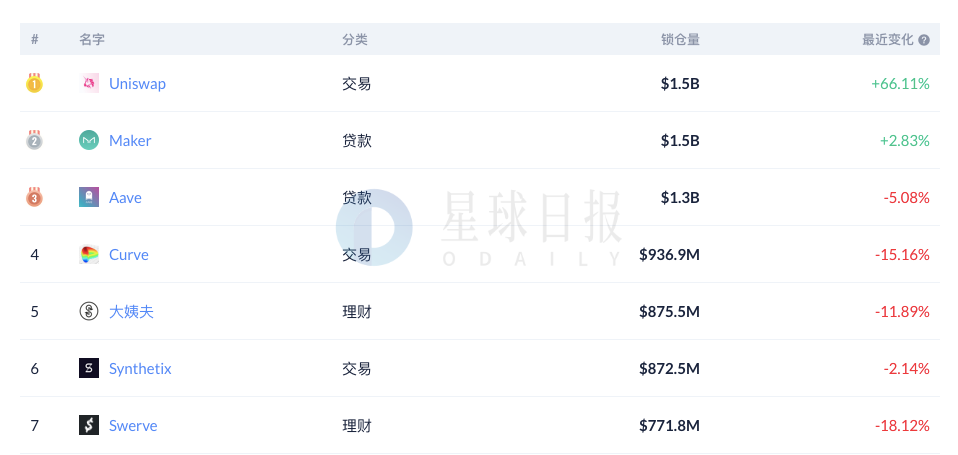The image size is (958, 455).
Task: Click the Synthetix dark logo icon
Action: (89, 368)
